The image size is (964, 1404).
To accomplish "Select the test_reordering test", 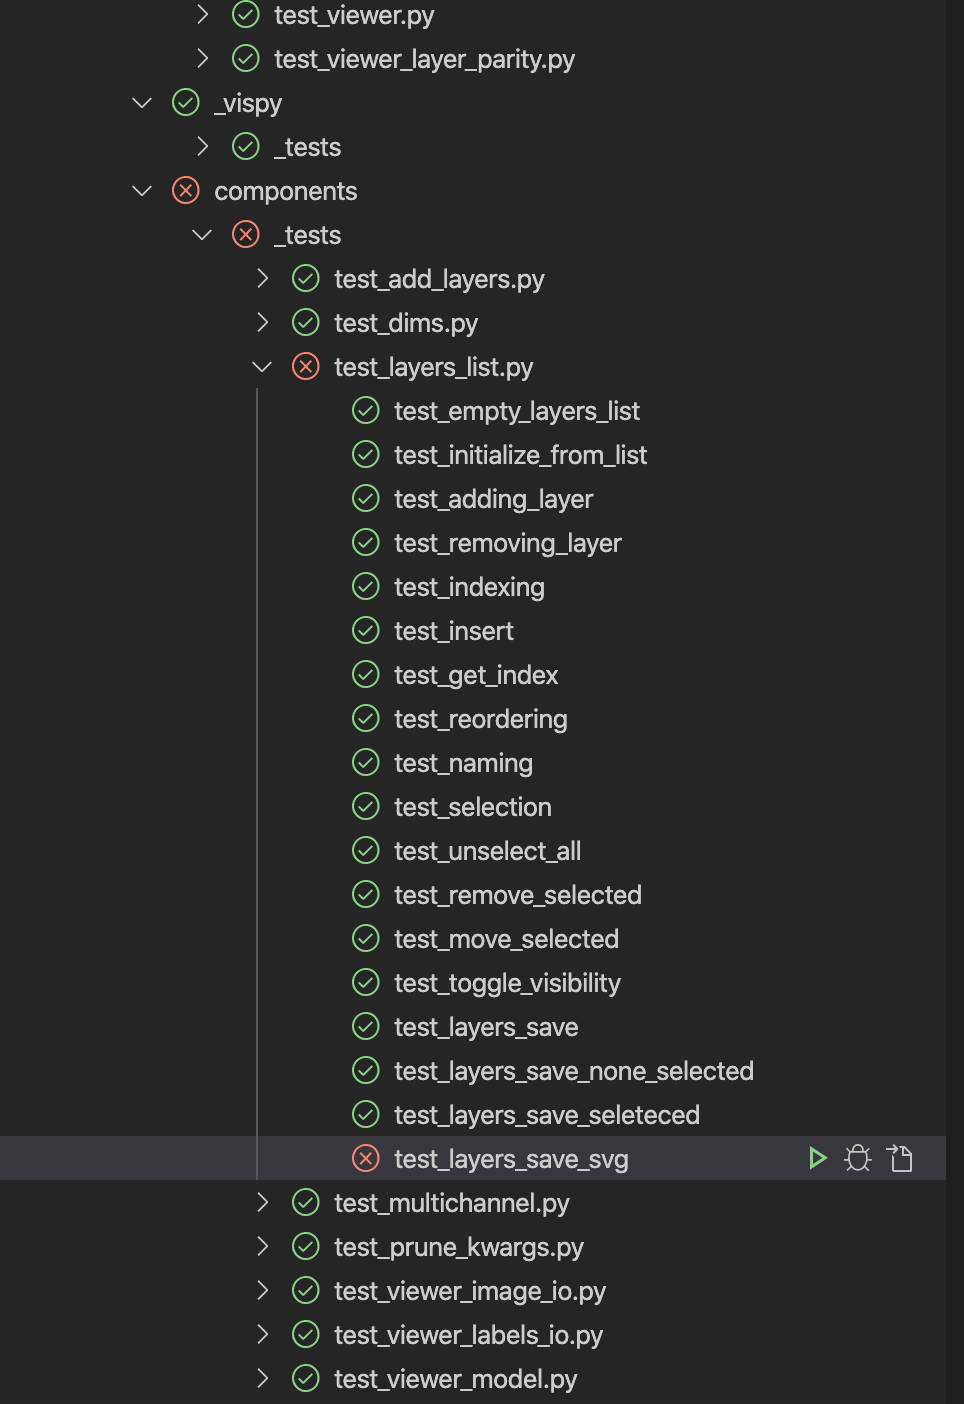I will click(x=480, y=718).
